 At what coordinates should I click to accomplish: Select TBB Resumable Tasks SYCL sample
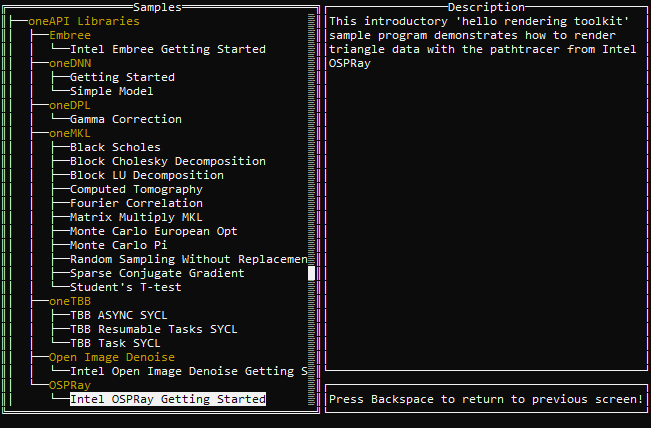pyautogui.click(x=154, y=329)
